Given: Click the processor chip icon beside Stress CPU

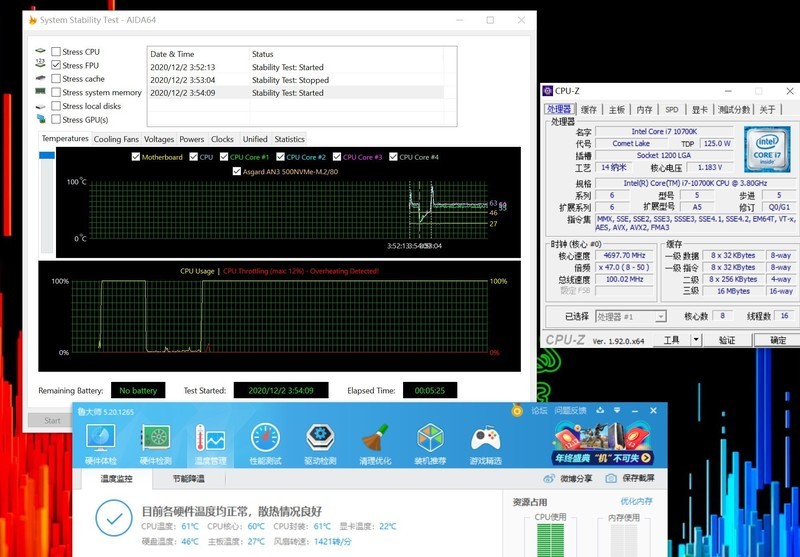Looking at the screenshot, I should click(x=41, y=51).
